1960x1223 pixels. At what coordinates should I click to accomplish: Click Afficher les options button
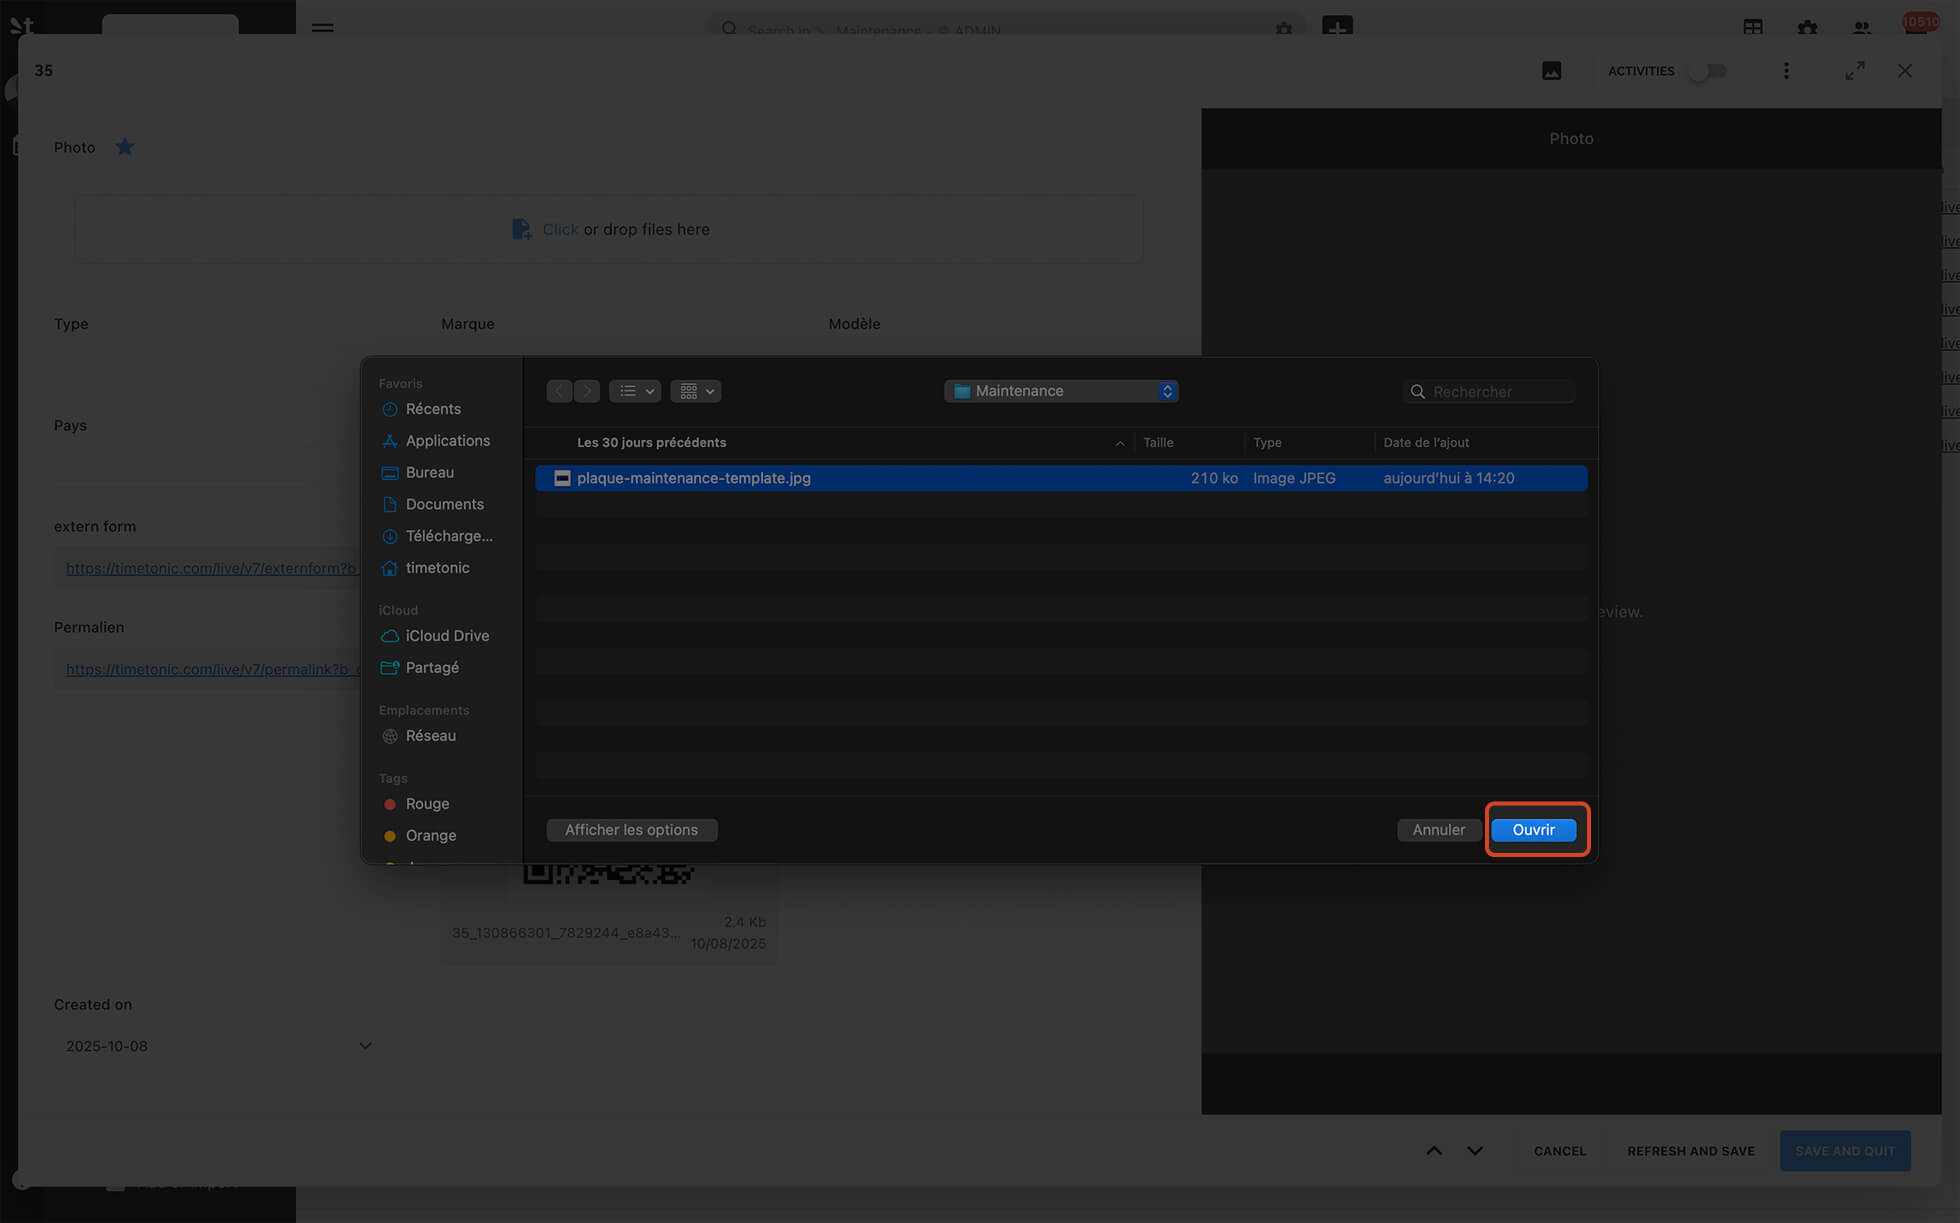click(631, 830)
